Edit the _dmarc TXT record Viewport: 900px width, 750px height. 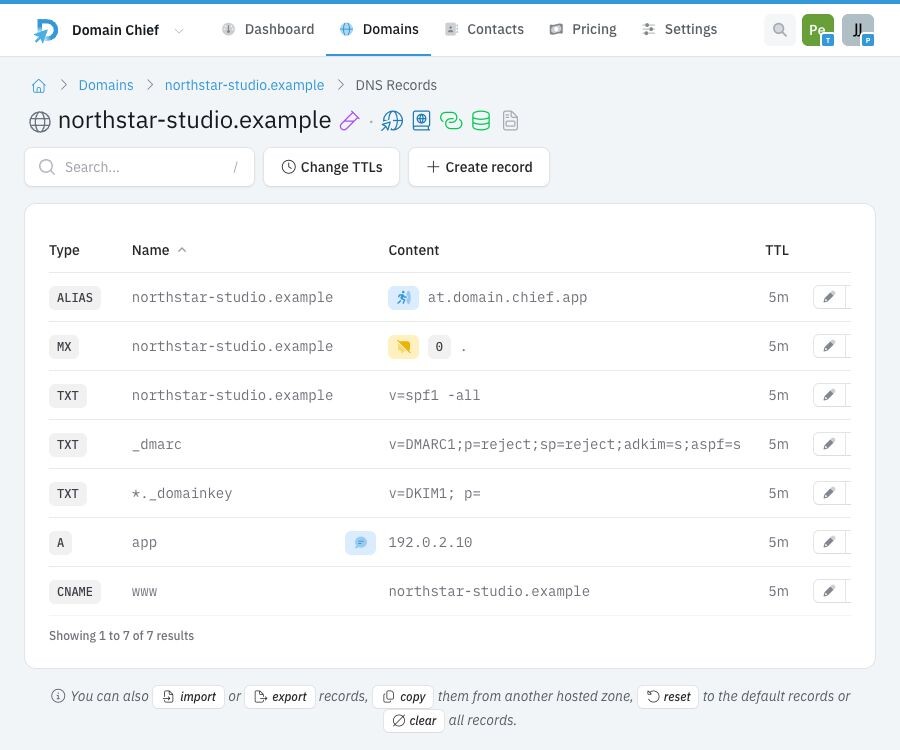point(829,444)
